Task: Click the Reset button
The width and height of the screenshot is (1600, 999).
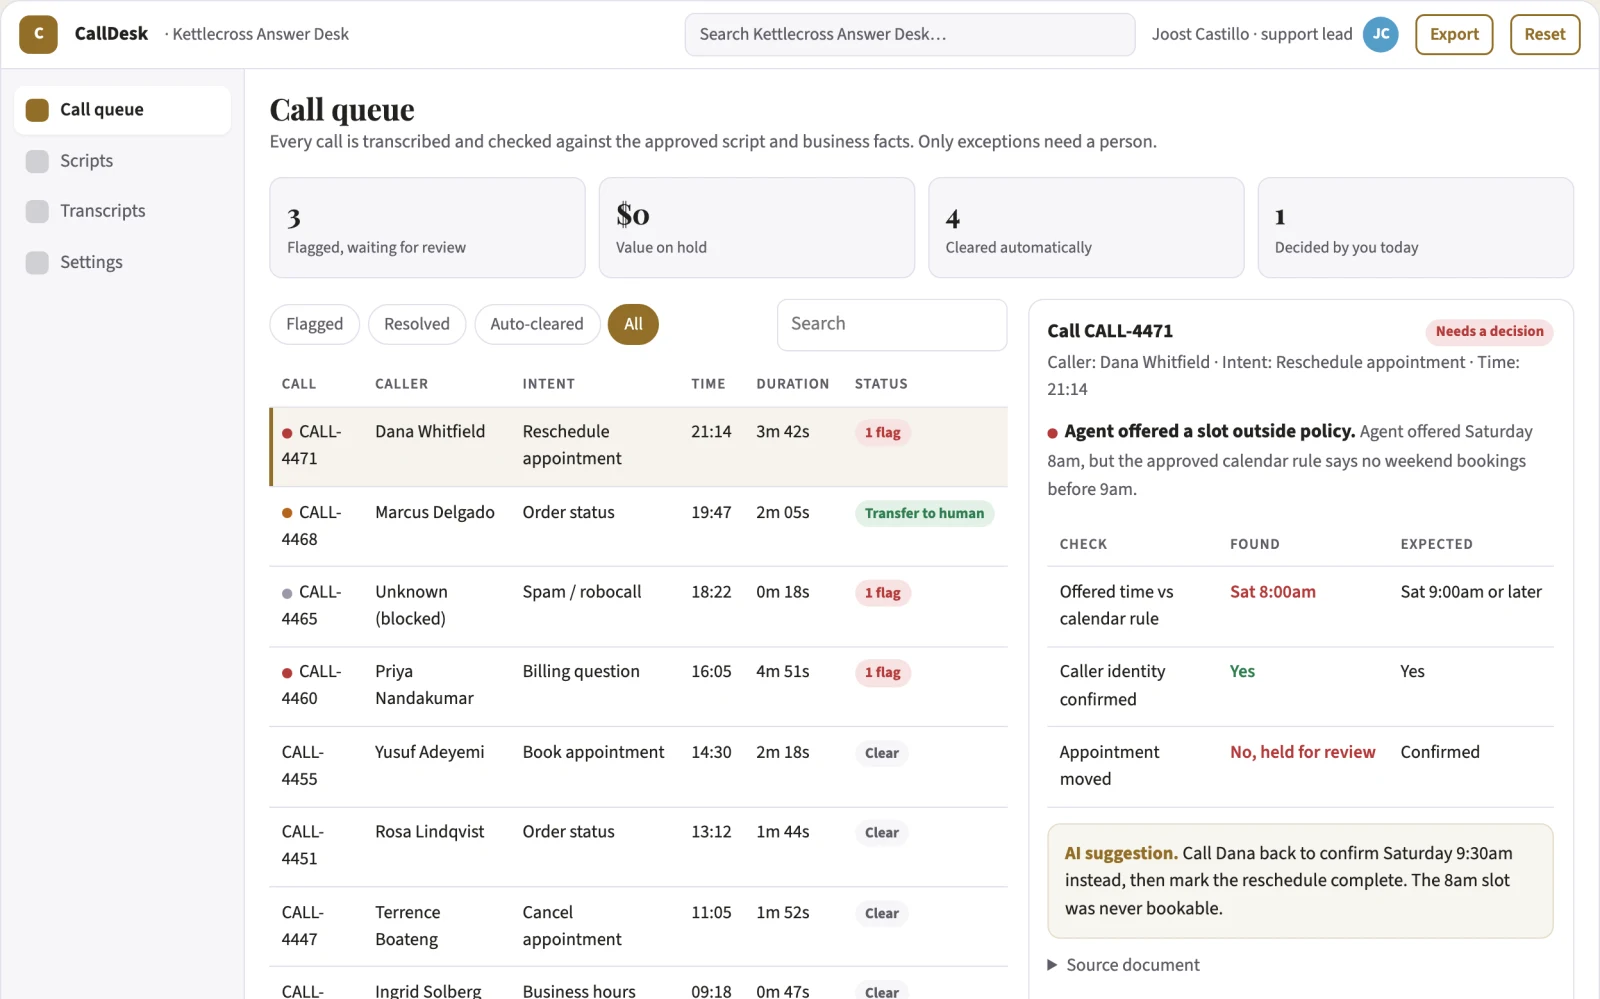Action: pyautogui.click(x=1545, y=34)
